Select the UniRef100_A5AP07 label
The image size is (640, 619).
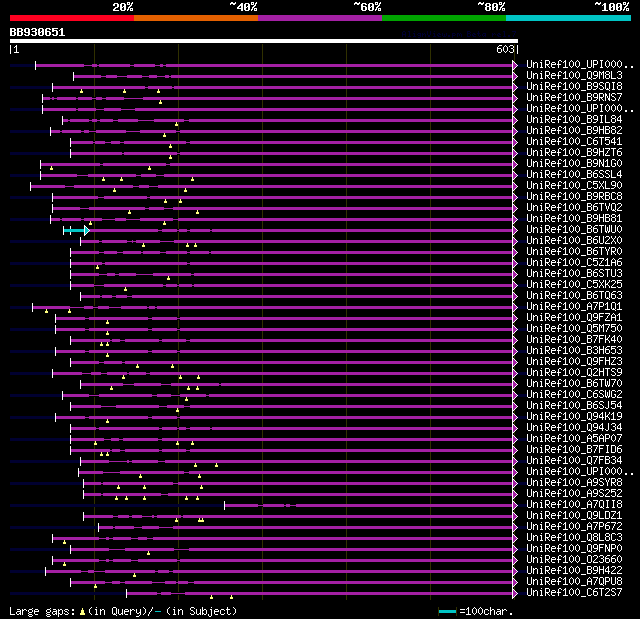[574, 439]
